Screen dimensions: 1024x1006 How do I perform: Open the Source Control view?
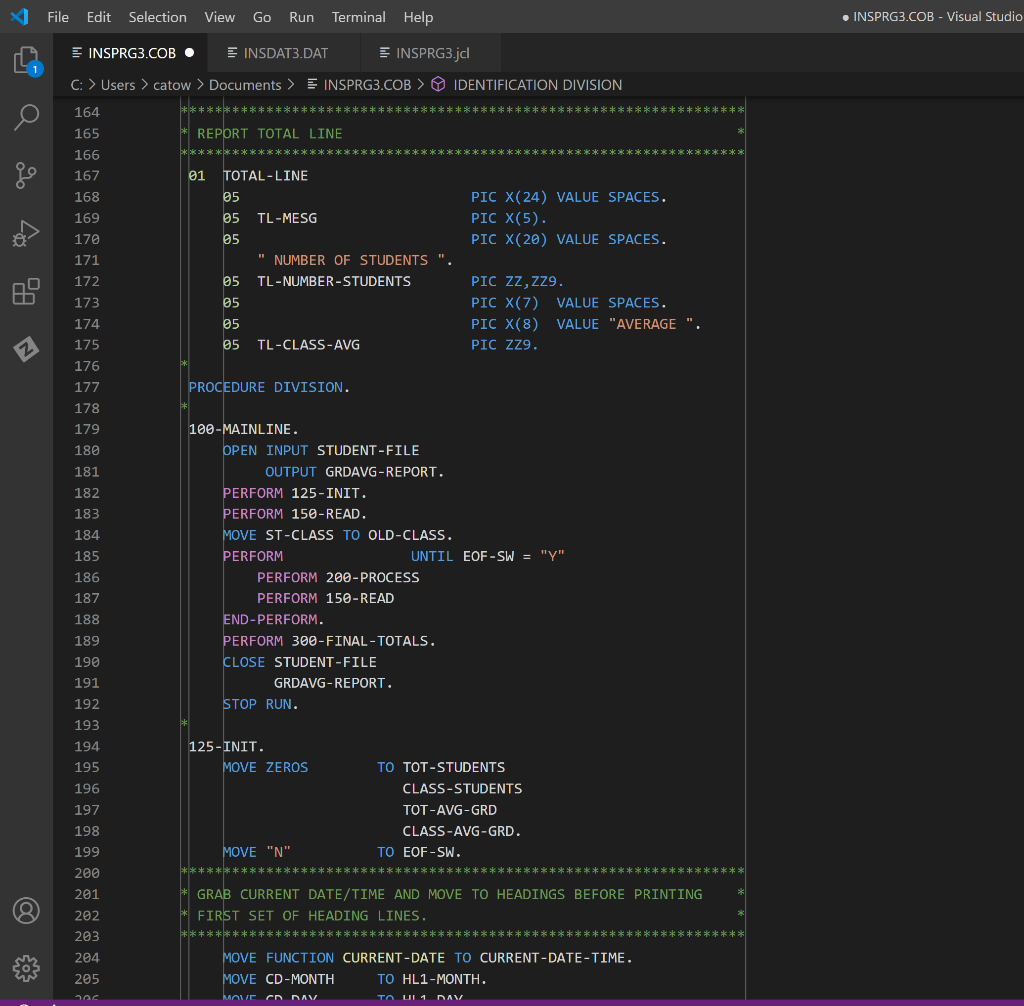coord(26,176)
